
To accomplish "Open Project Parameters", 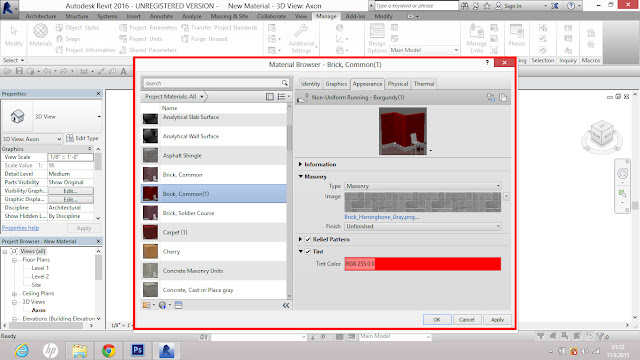I will [148, 28].
